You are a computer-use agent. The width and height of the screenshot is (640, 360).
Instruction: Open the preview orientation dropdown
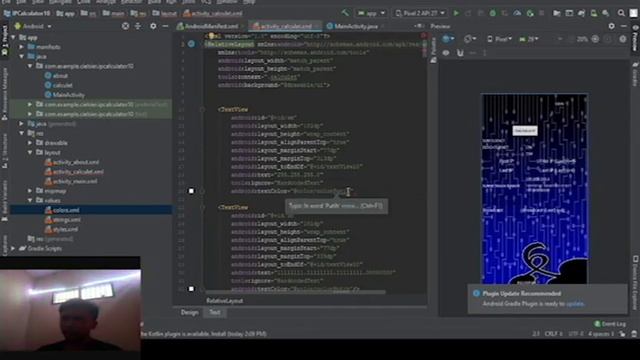point(470,39)
